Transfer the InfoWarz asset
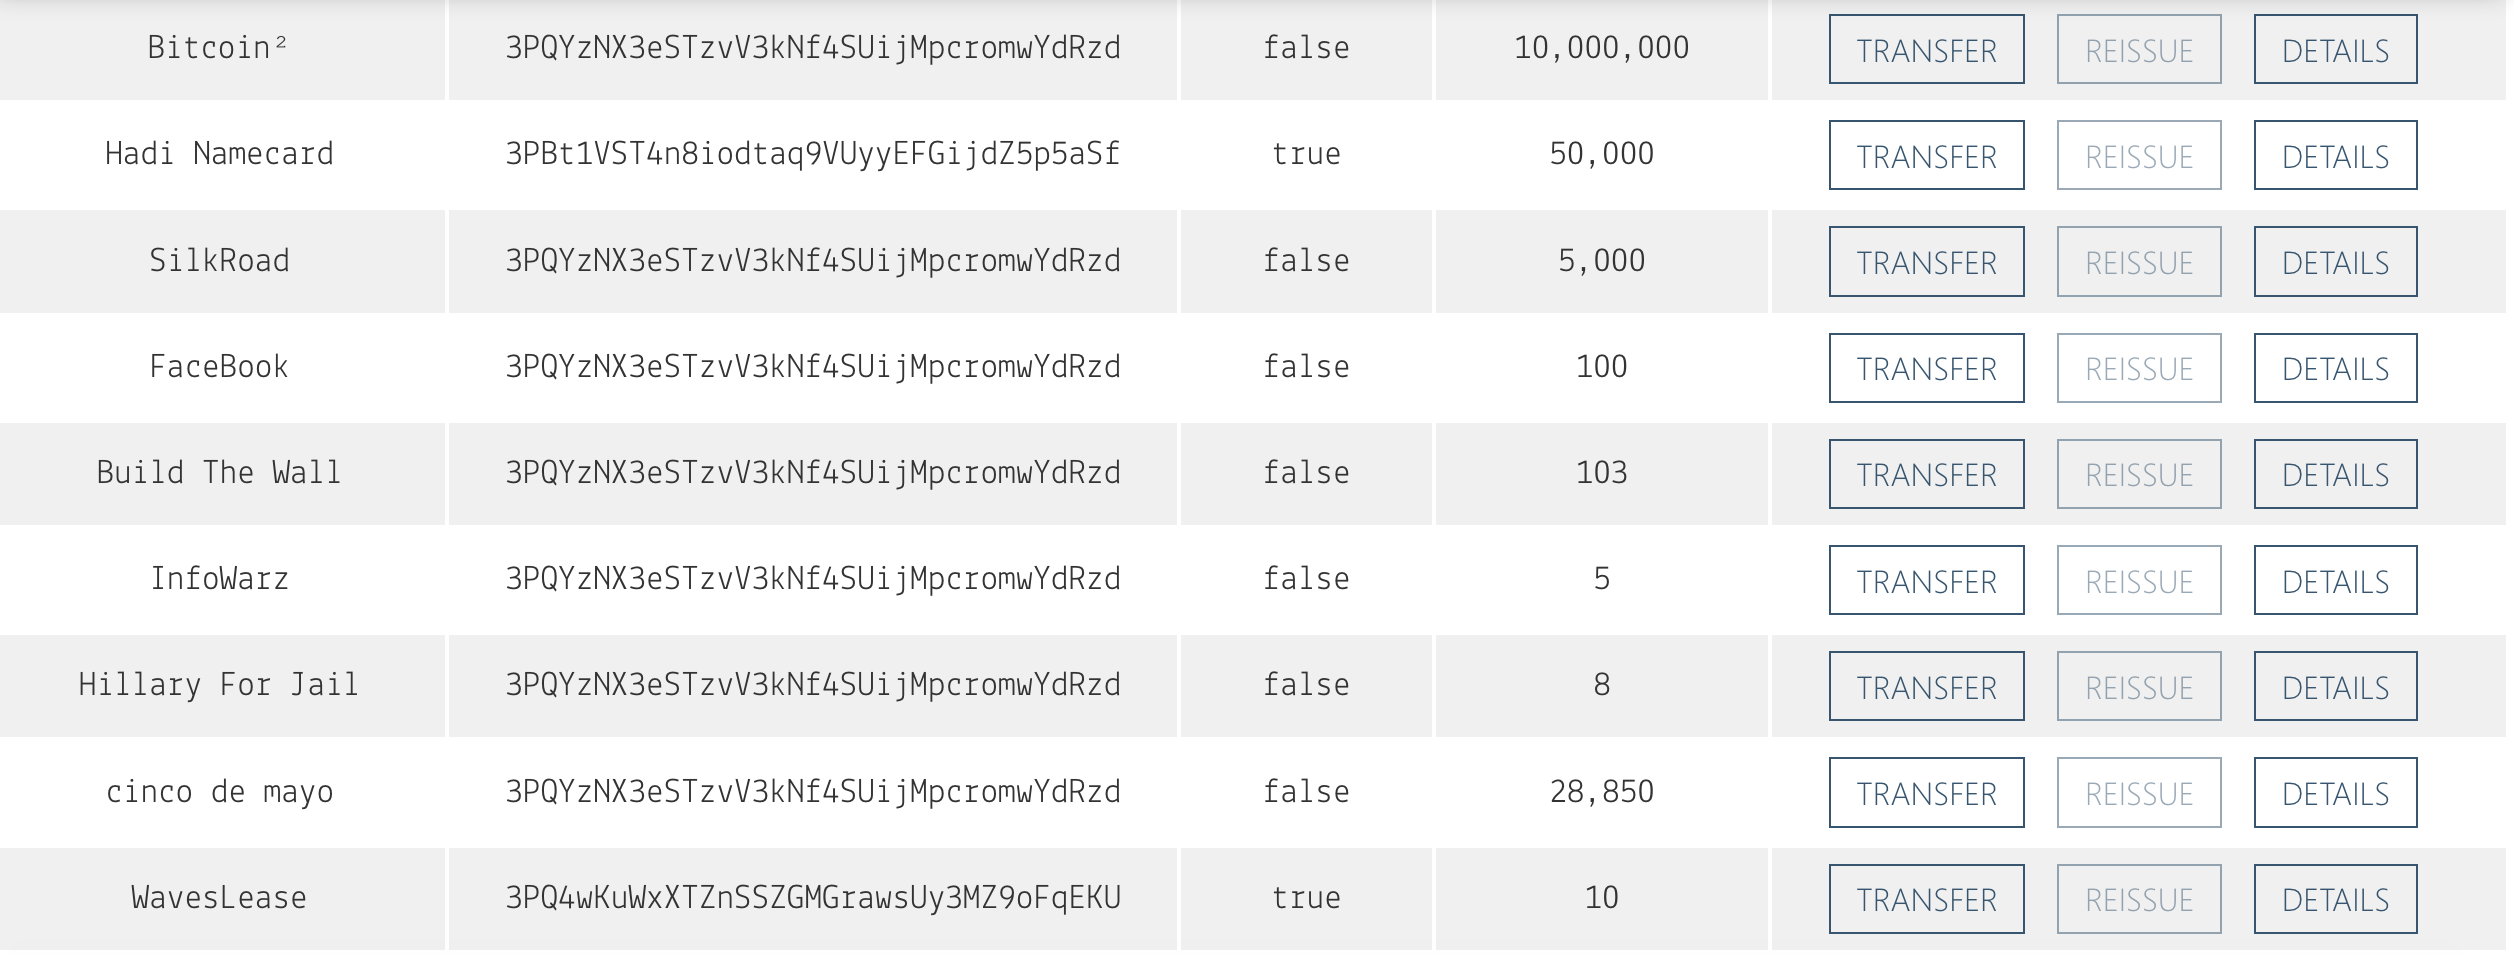Screen dimensions: 2514x954 (1926, 581)
